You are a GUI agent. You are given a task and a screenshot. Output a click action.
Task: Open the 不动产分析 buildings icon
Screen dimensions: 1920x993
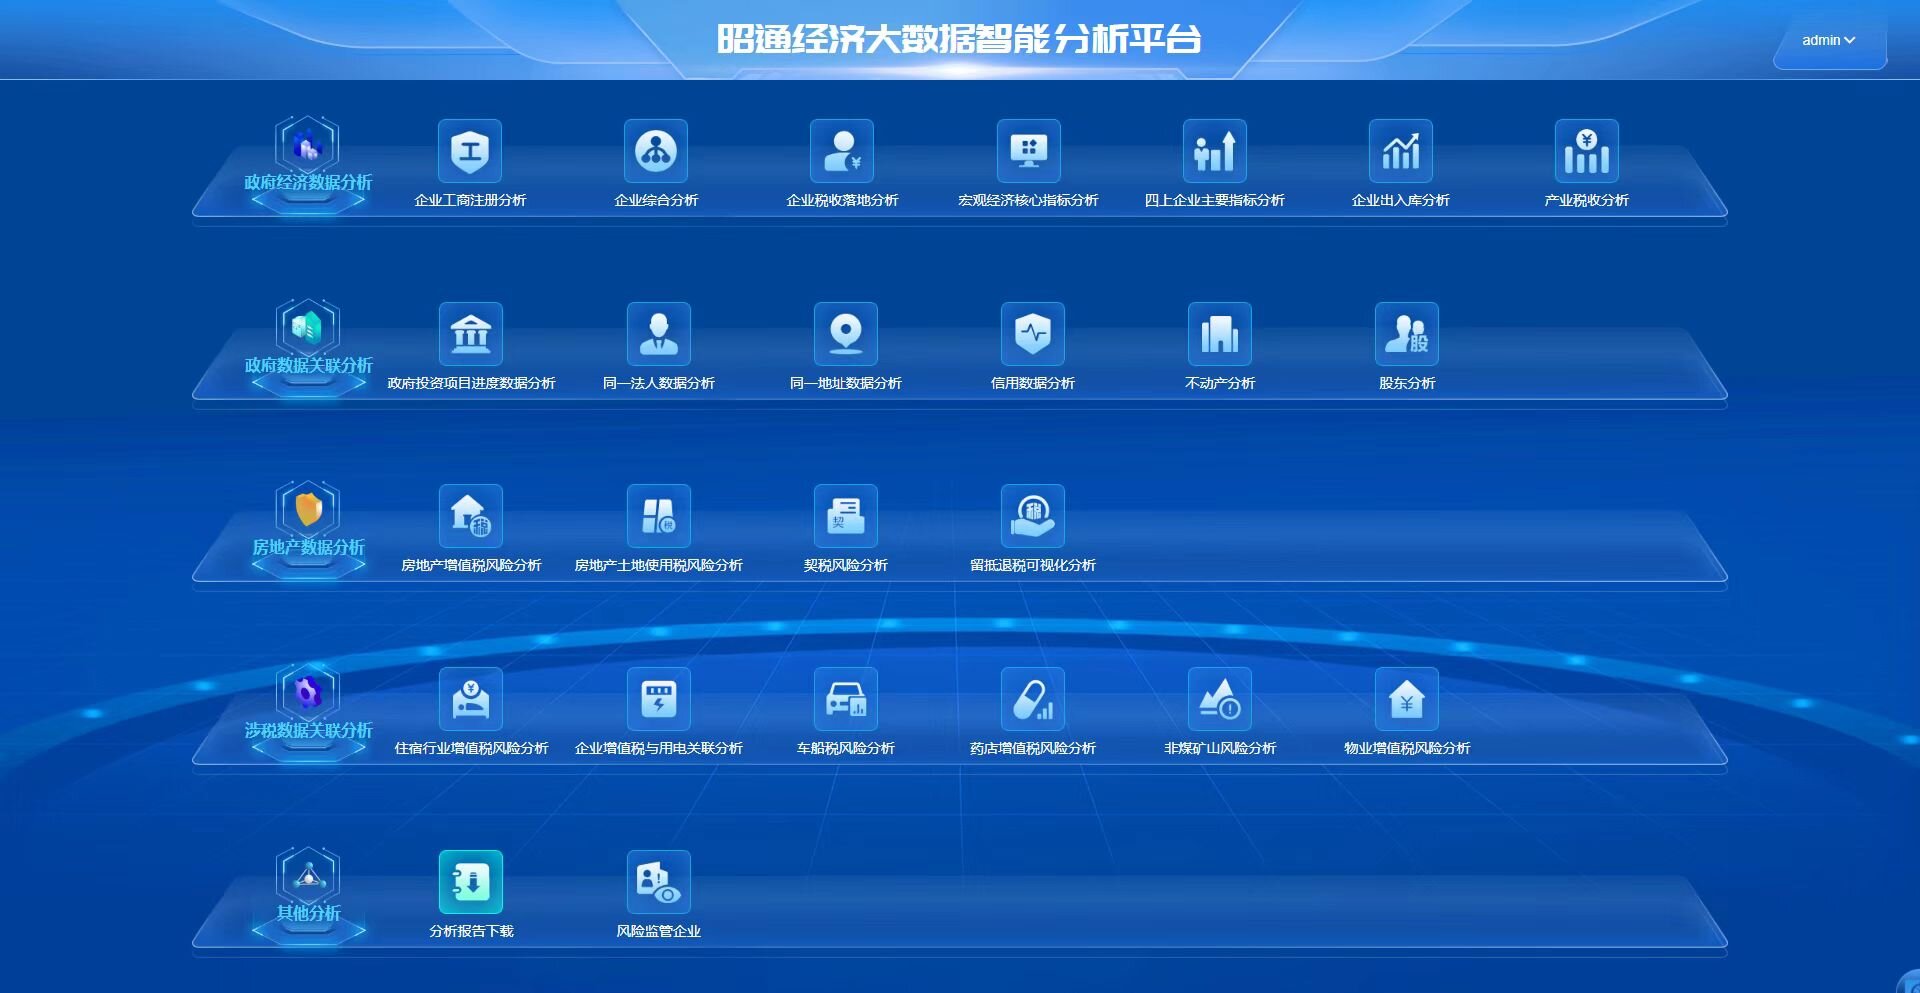[1220, 334]
